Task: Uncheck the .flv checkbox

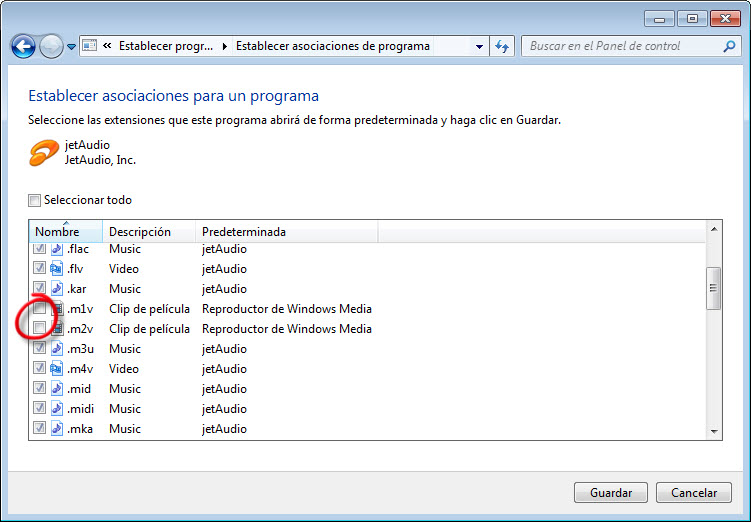Action: pos(39,268)
